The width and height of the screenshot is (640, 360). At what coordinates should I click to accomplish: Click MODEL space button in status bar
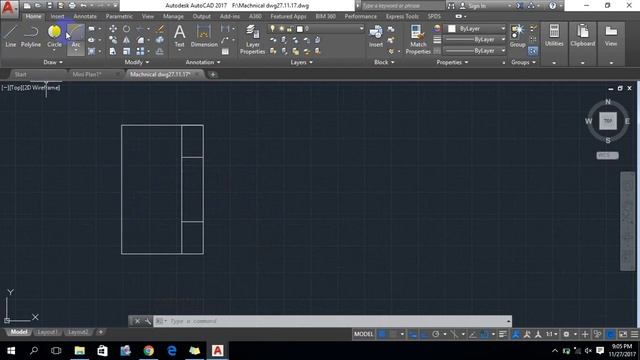pyautogui.click(x=363, y=334)
